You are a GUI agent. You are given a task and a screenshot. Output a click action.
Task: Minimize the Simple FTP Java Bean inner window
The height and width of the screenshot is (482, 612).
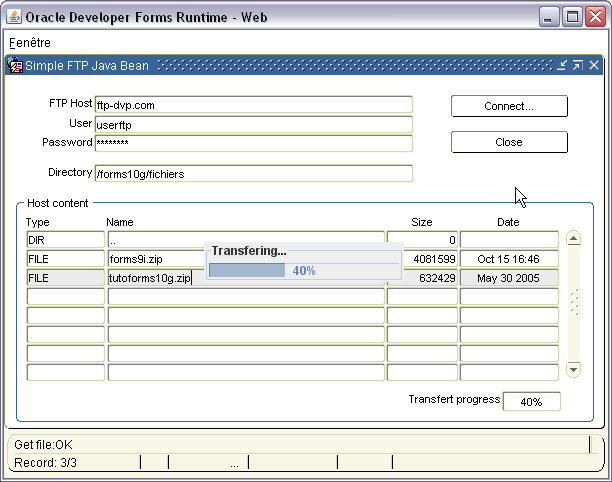pos(561,65)
